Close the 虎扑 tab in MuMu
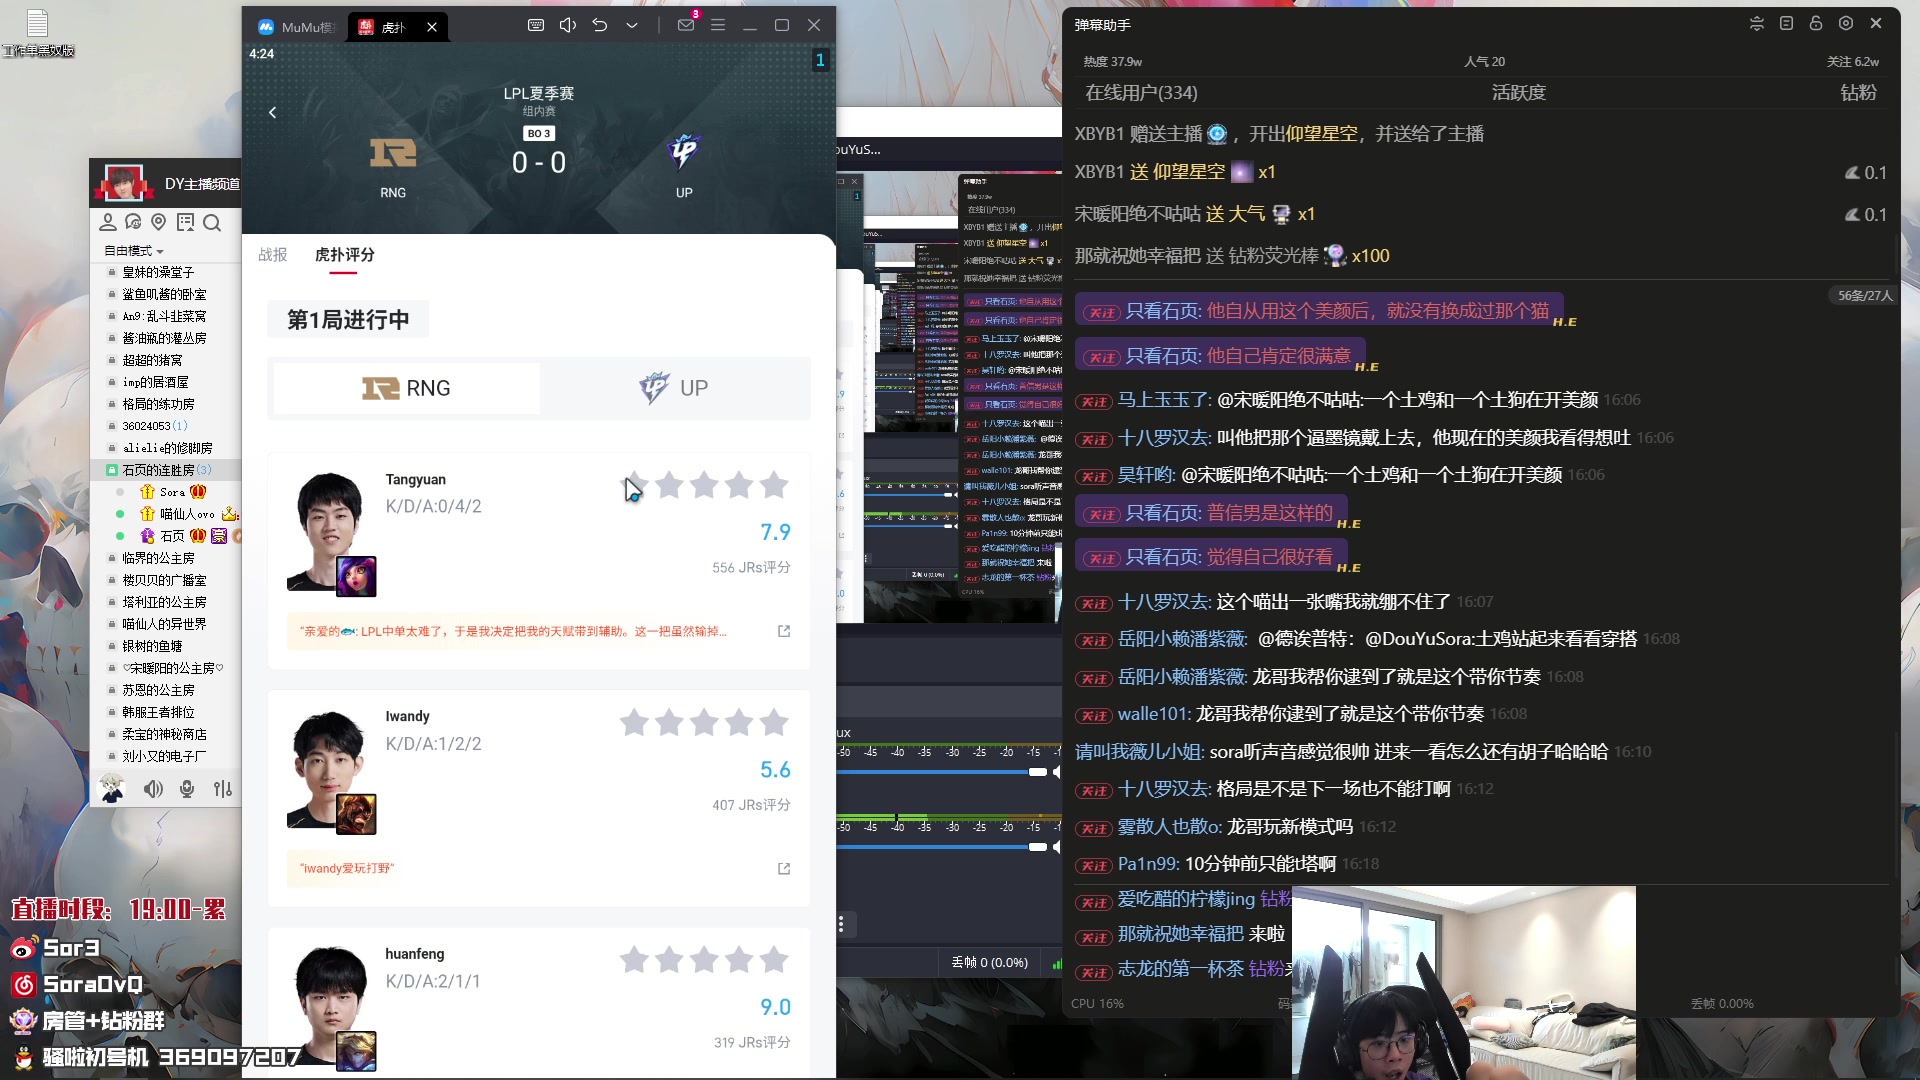Screen dimensions: 1920x1080 (x=432, y=27)
